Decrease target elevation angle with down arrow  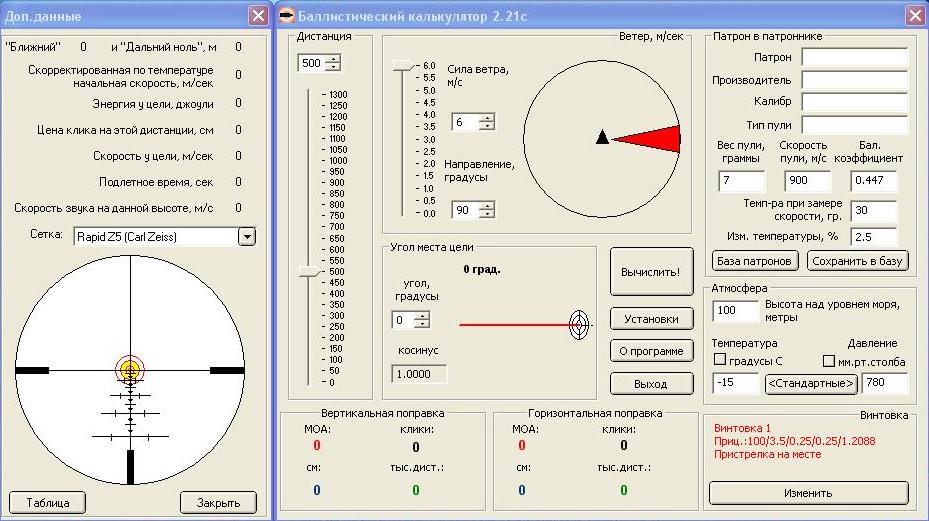click(422, 324)
